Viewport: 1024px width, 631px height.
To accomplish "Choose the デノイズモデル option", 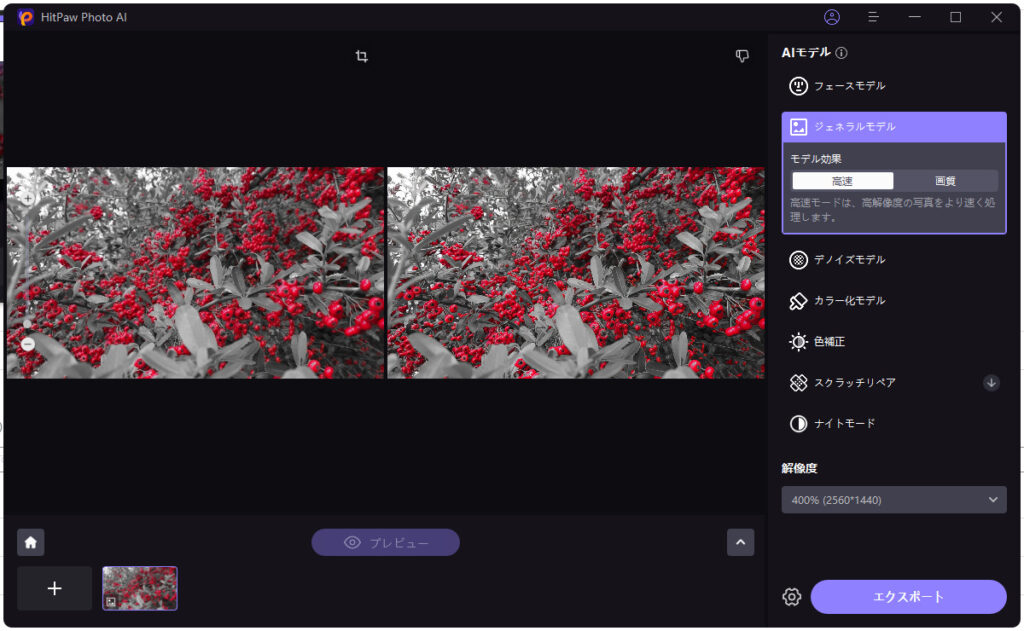I will (849, 260).
